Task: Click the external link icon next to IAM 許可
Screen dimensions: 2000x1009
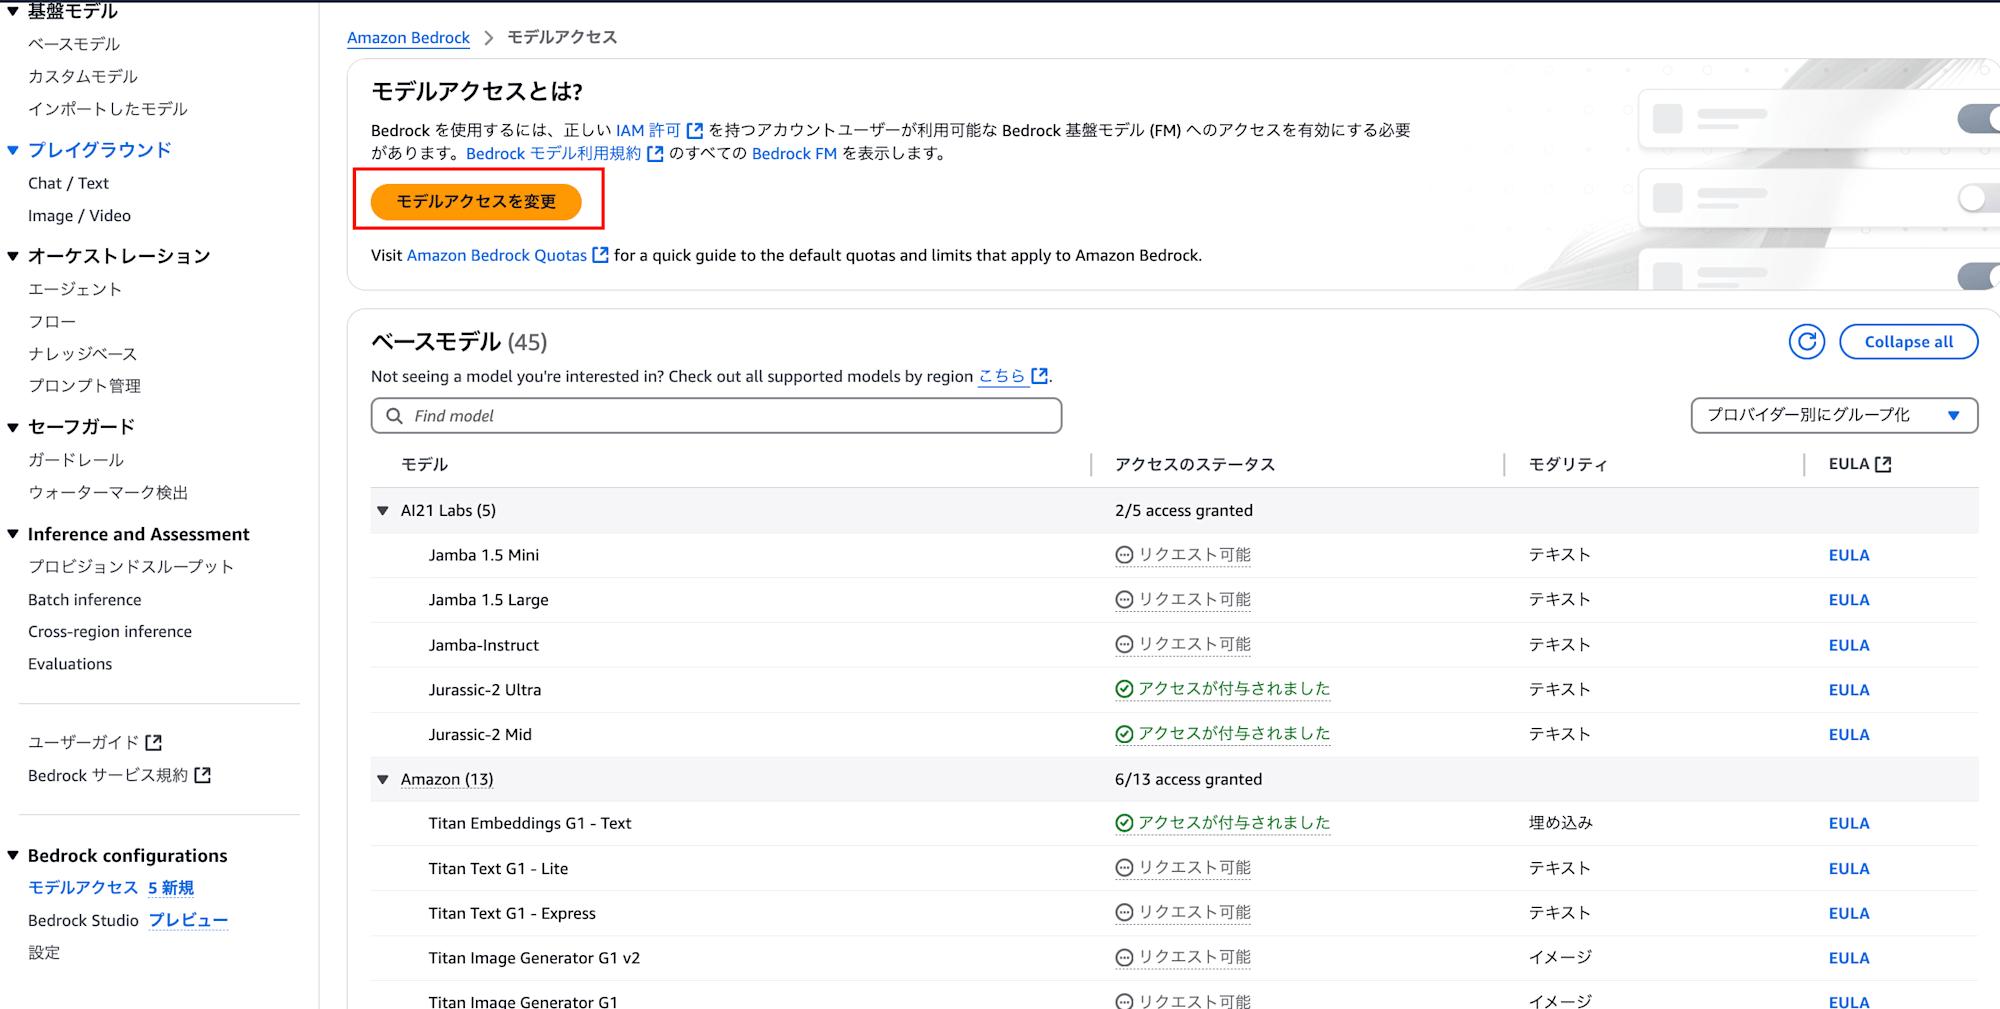Action: pyautogui.click(x=695, y=131)
